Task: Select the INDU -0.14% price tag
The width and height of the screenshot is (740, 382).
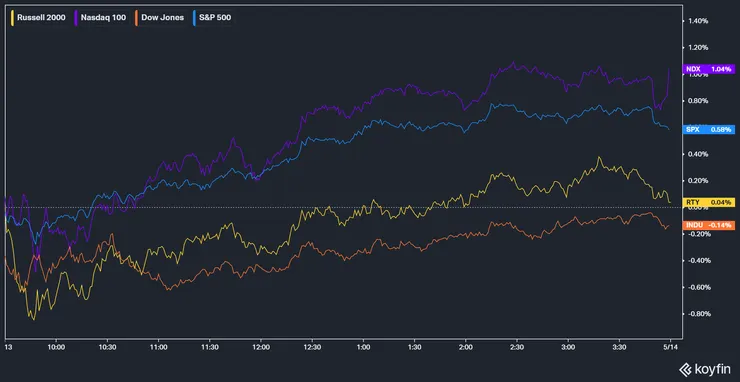Action: (708, 225)
